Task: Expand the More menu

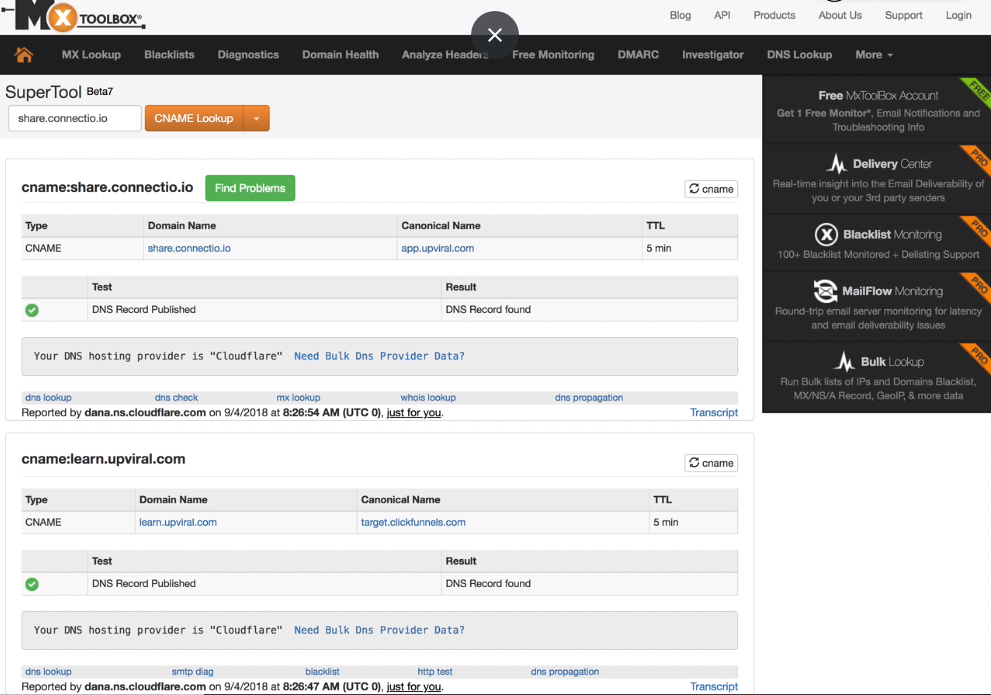Action: click(874, 55)
